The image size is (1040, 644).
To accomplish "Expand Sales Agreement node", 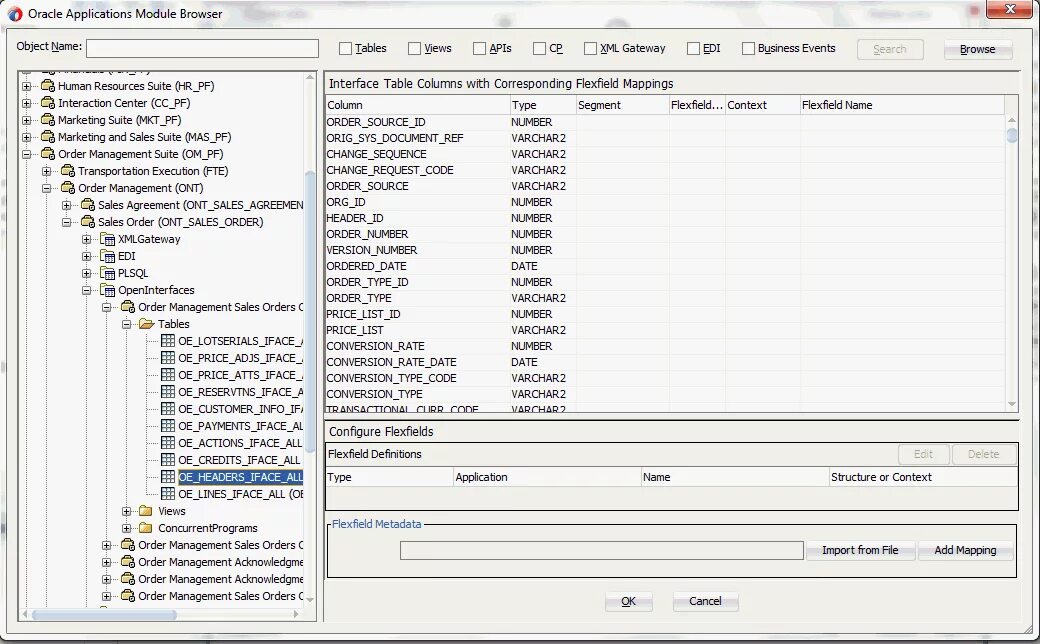I will [x=66, y=206].
